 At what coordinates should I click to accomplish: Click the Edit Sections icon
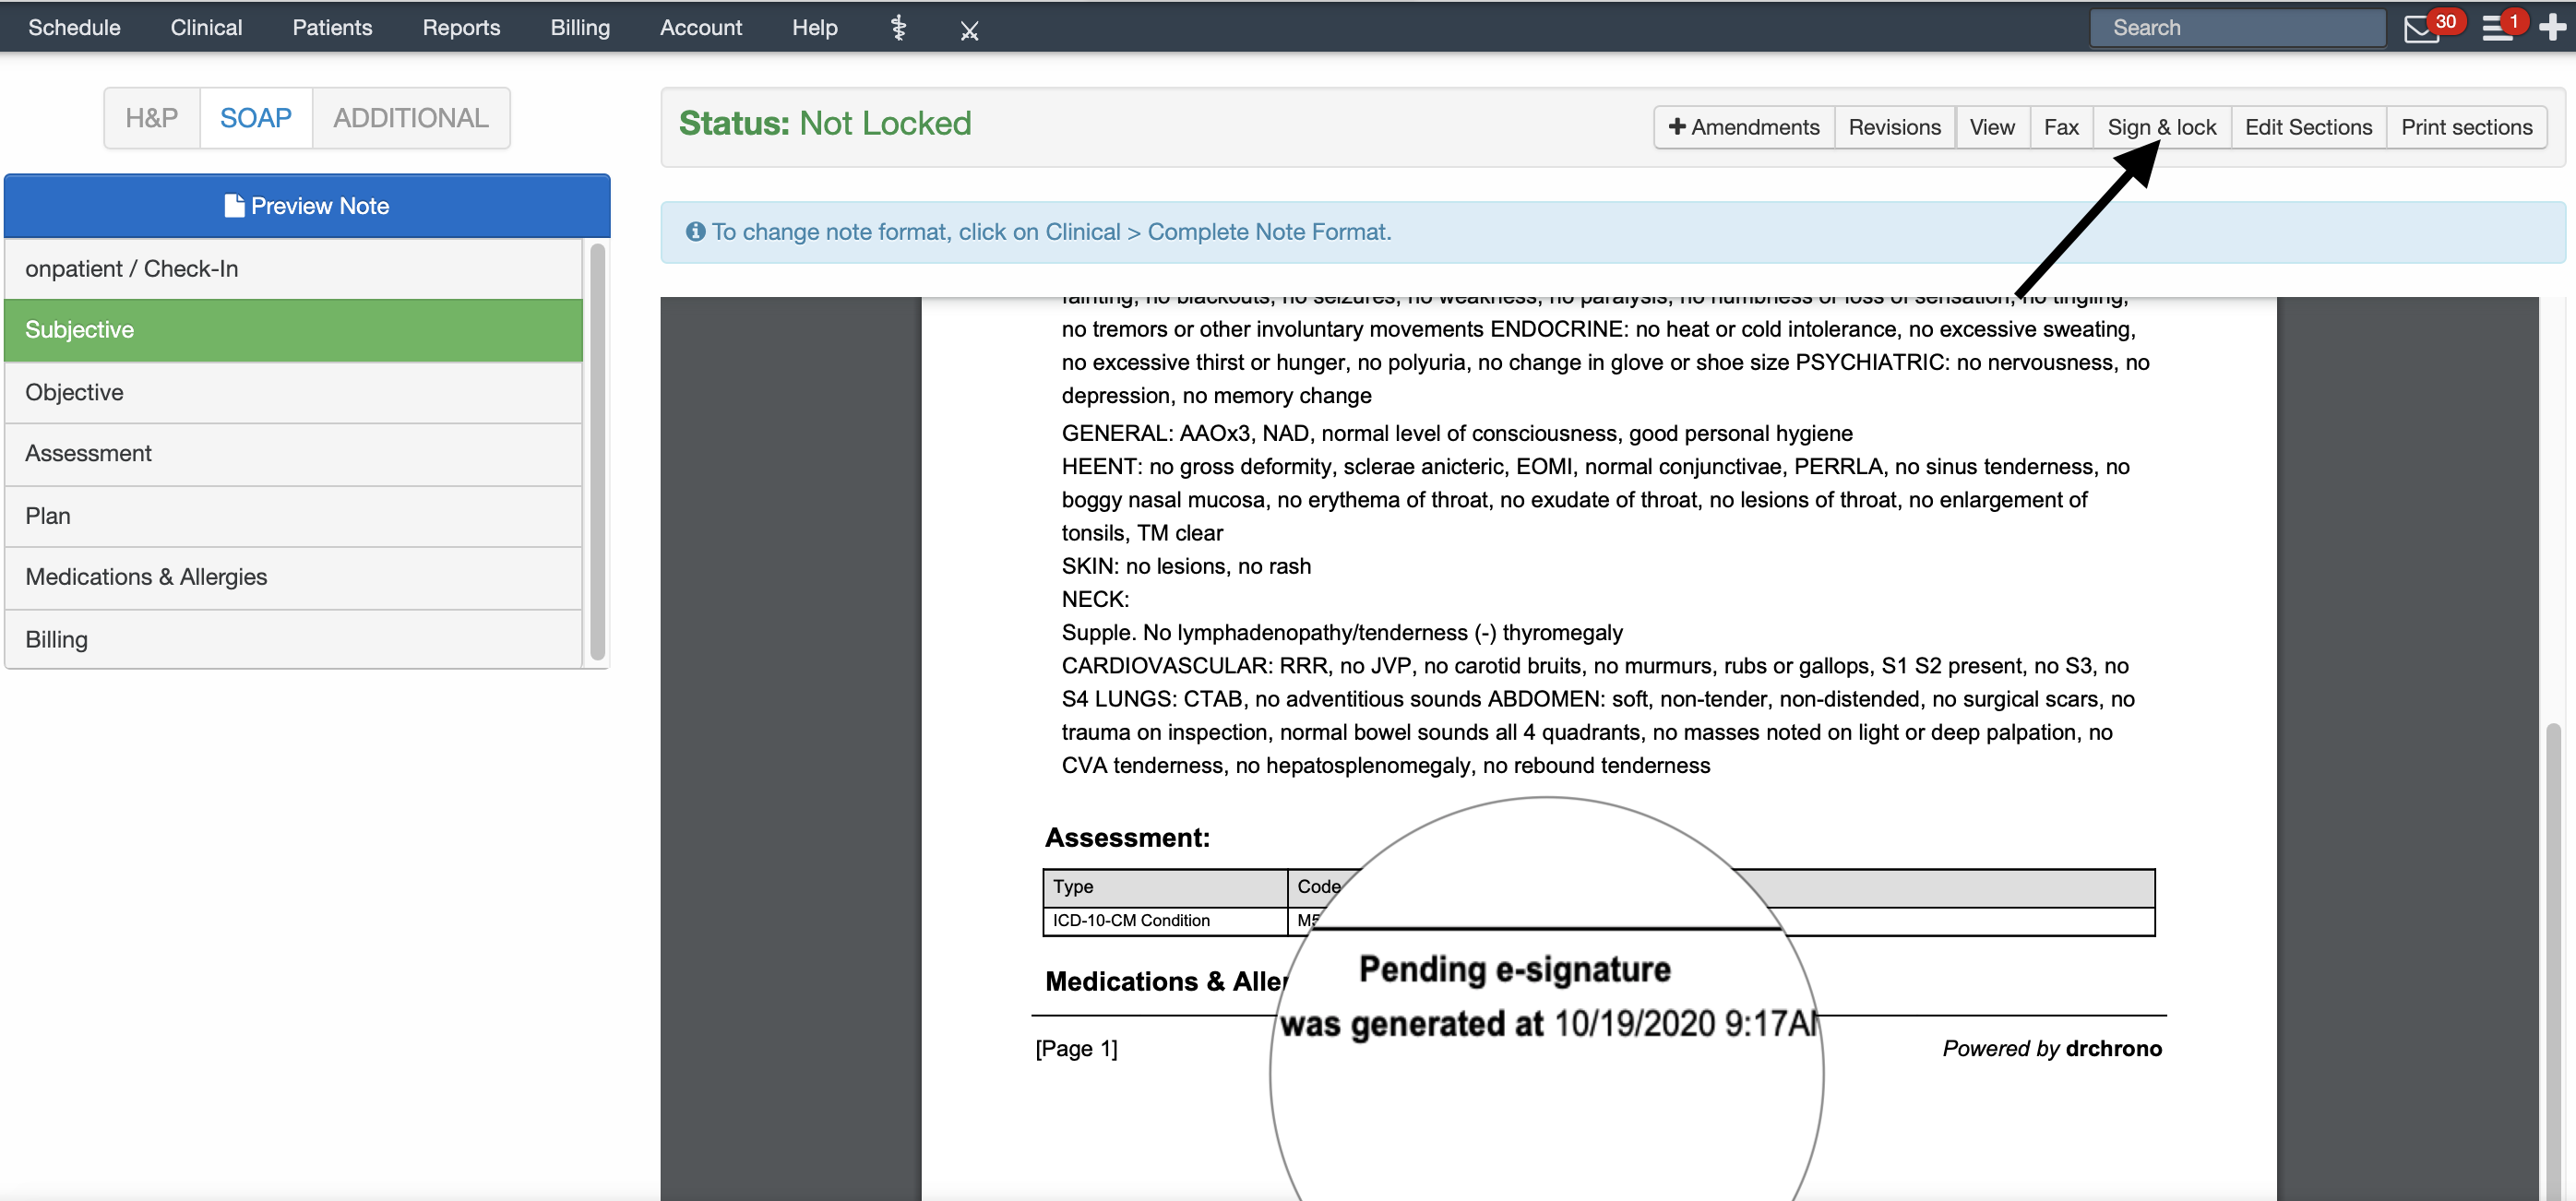tap(2307, 125)
